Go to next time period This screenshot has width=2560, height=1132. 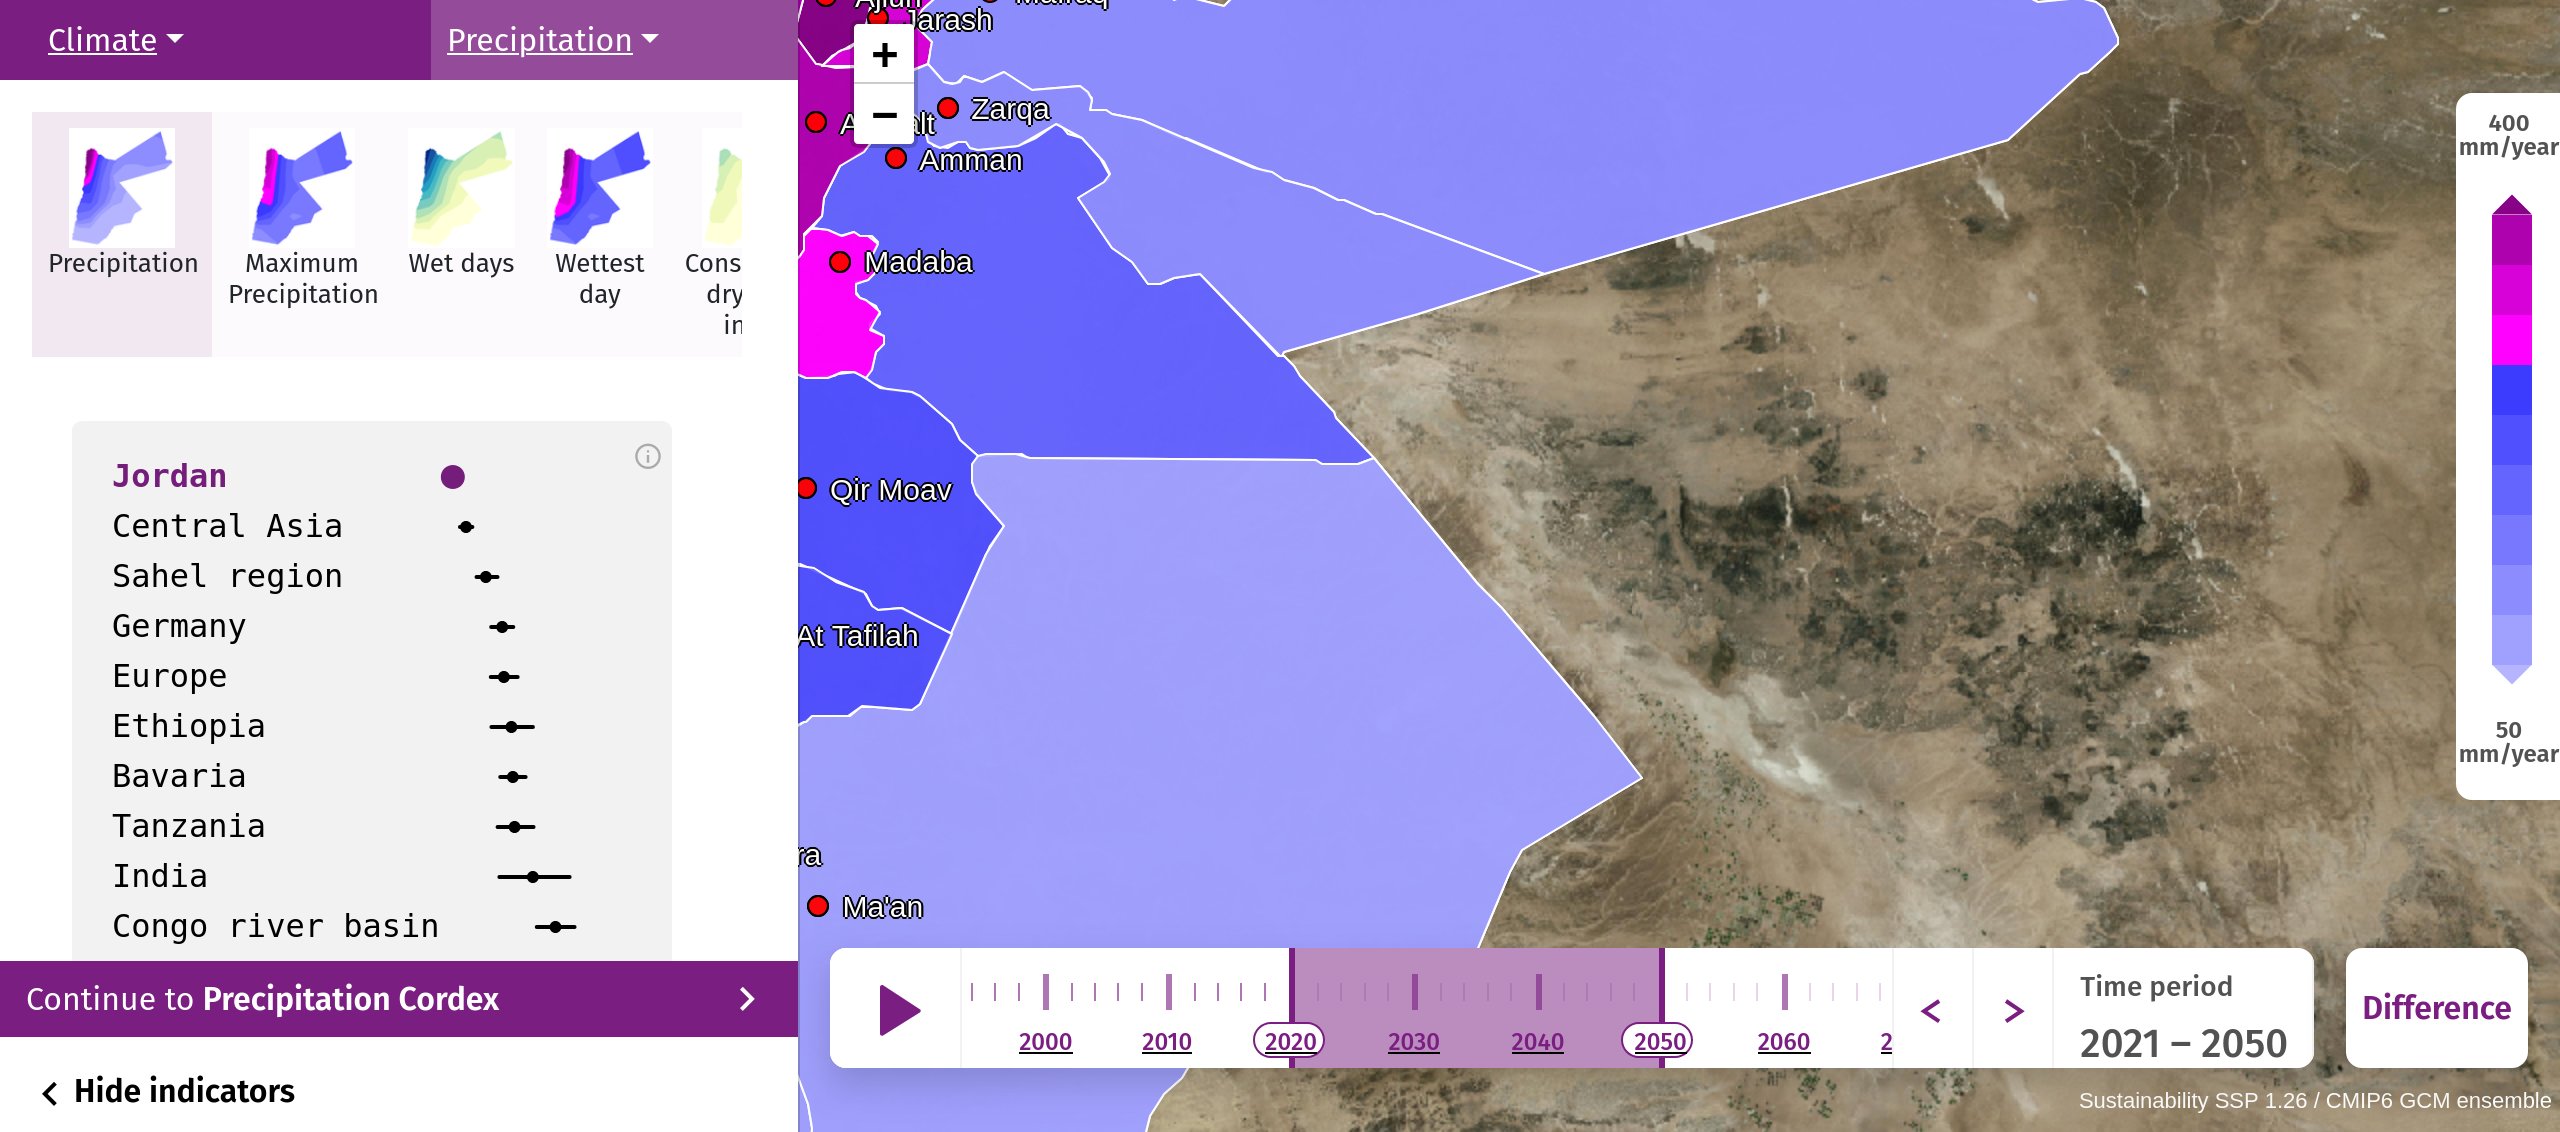[2014, 1011]
